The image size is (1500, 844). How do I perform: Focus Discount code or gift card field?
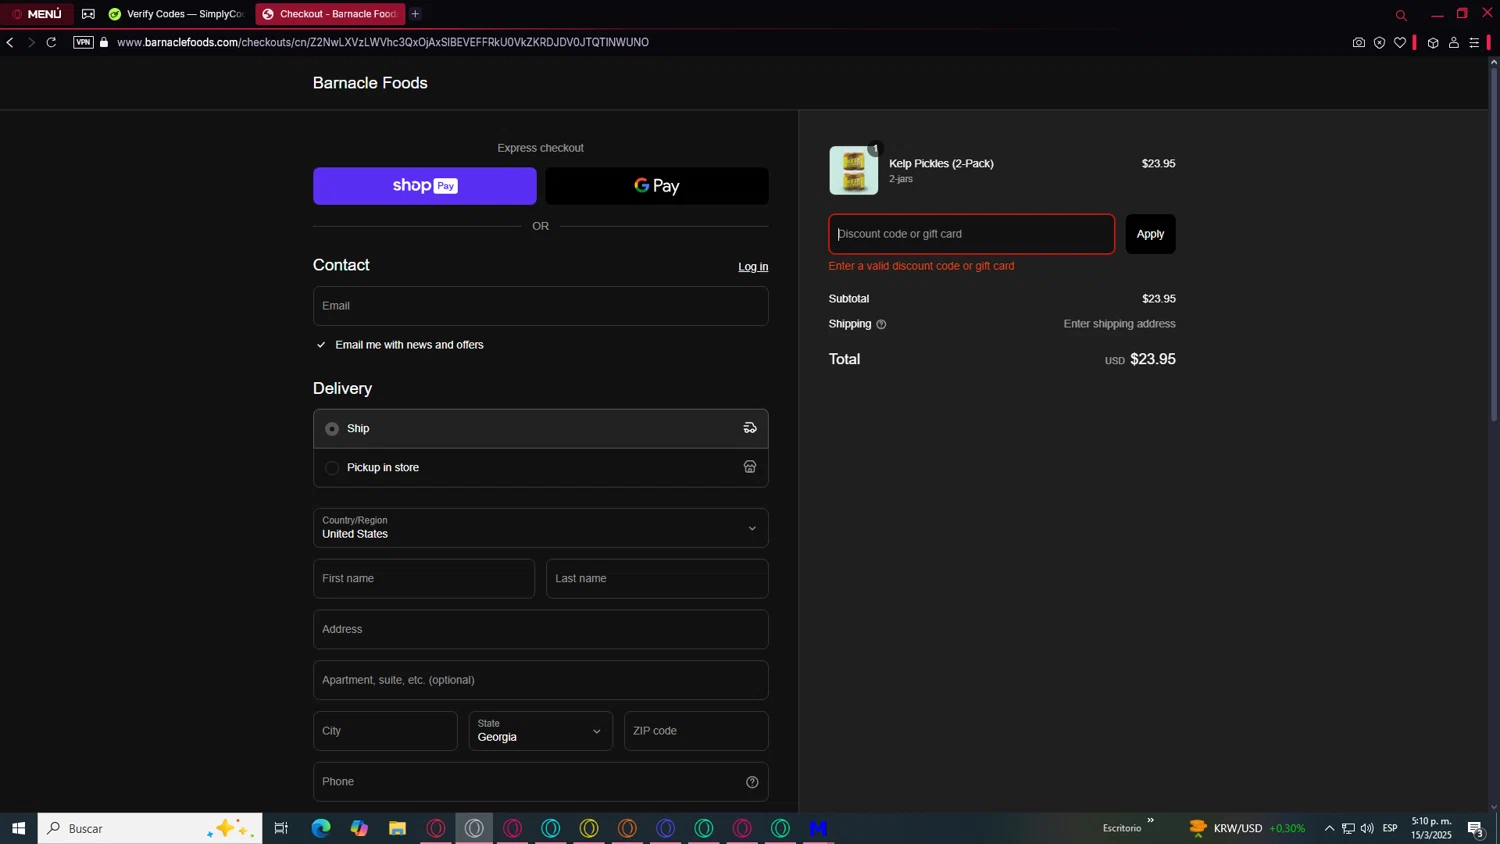972,234
